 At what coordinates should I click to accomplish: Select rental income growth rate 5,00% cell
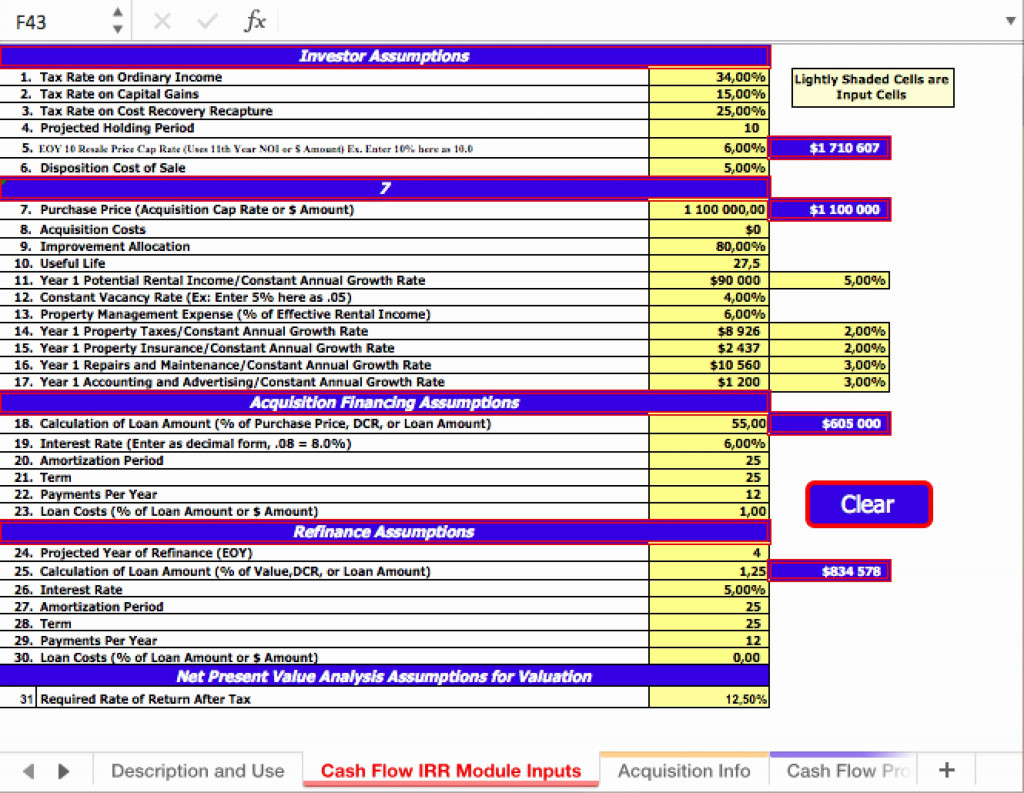tap(830, 280)
